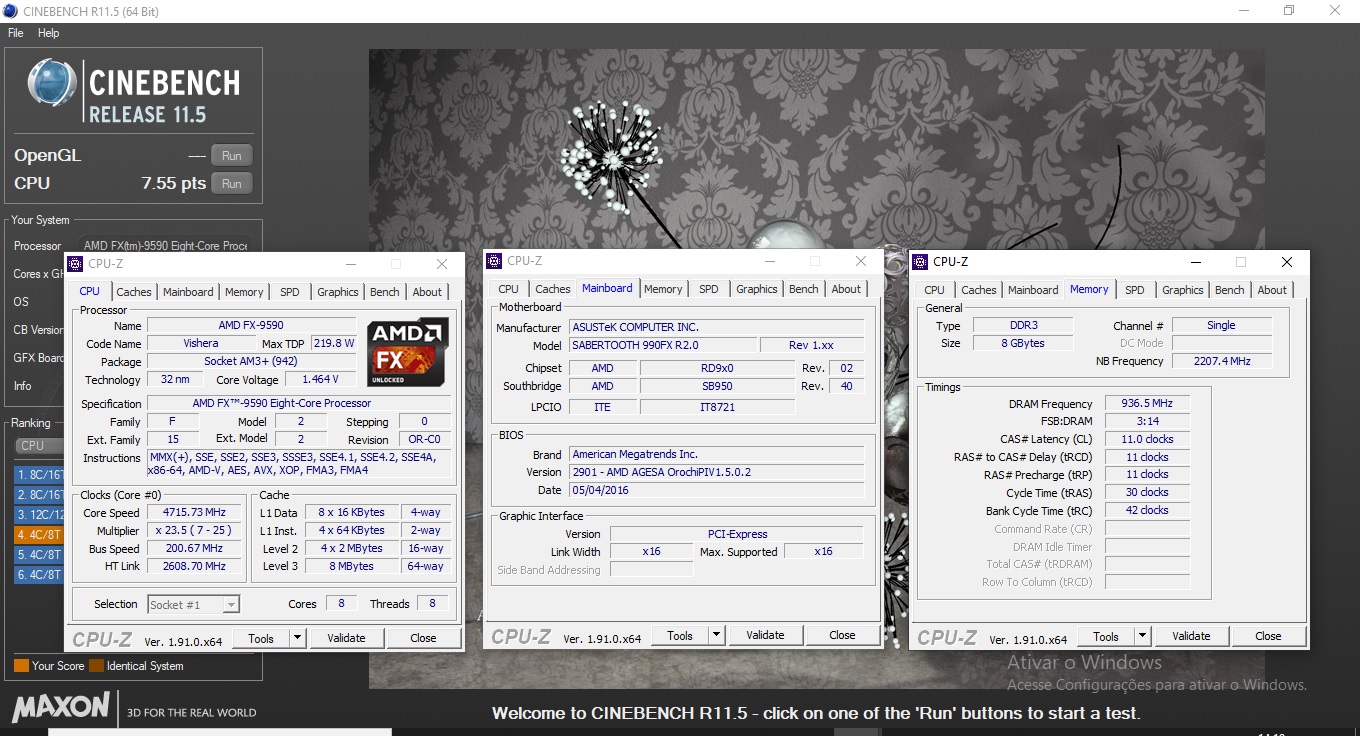The height and width of the screenshot is (736, 1360).
Task: Click the Model field SABERTOOTH 990FX R2.0
Action: (662, 345)
